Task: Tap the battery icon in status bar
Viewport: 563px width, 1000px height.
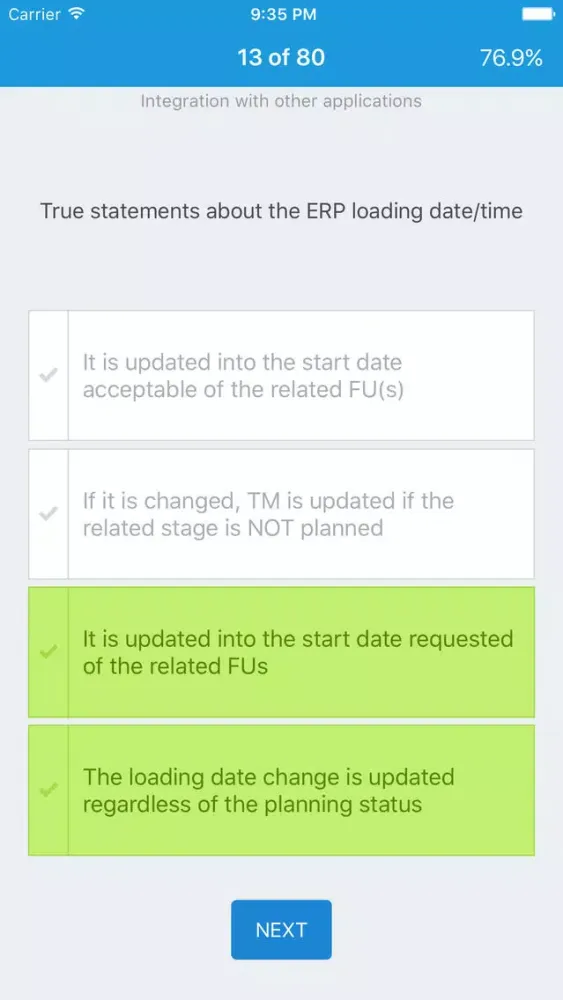Action: click(538, 14)
